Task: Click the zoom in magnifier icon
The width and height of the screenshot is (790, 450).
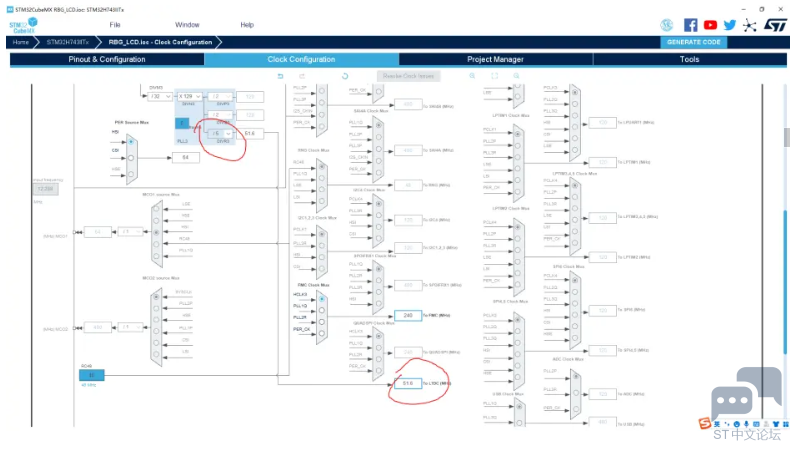Action: point(473,76)
